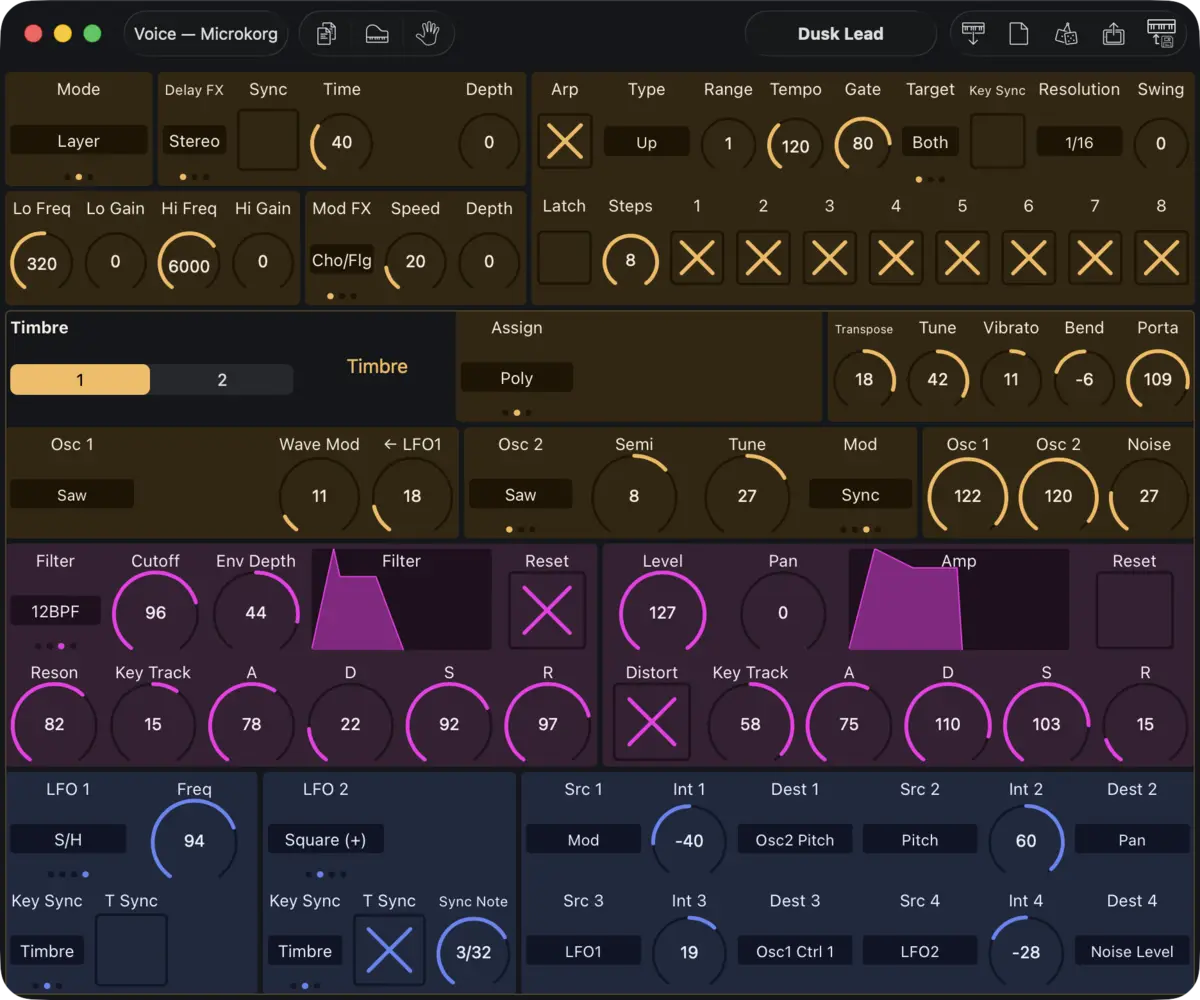Enable the Latch checkbox
1200x1000 pixels.
pos(564,258)
